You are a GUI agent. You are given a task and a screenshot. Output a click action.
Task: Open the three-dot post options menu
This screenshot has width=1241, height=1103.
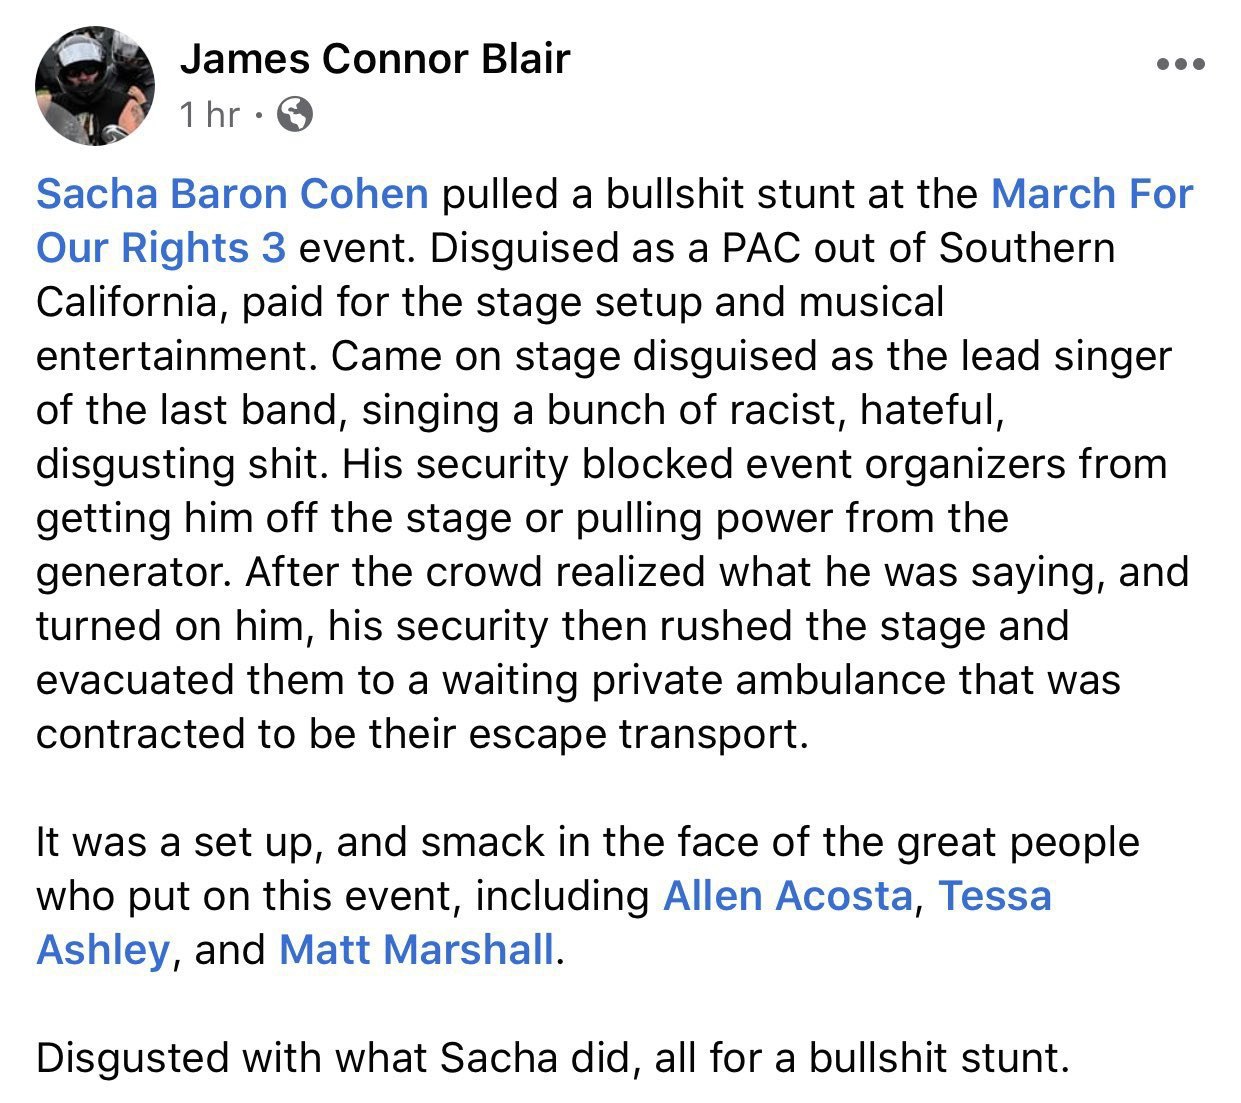pyautogui.click(x=1181, y=65)
